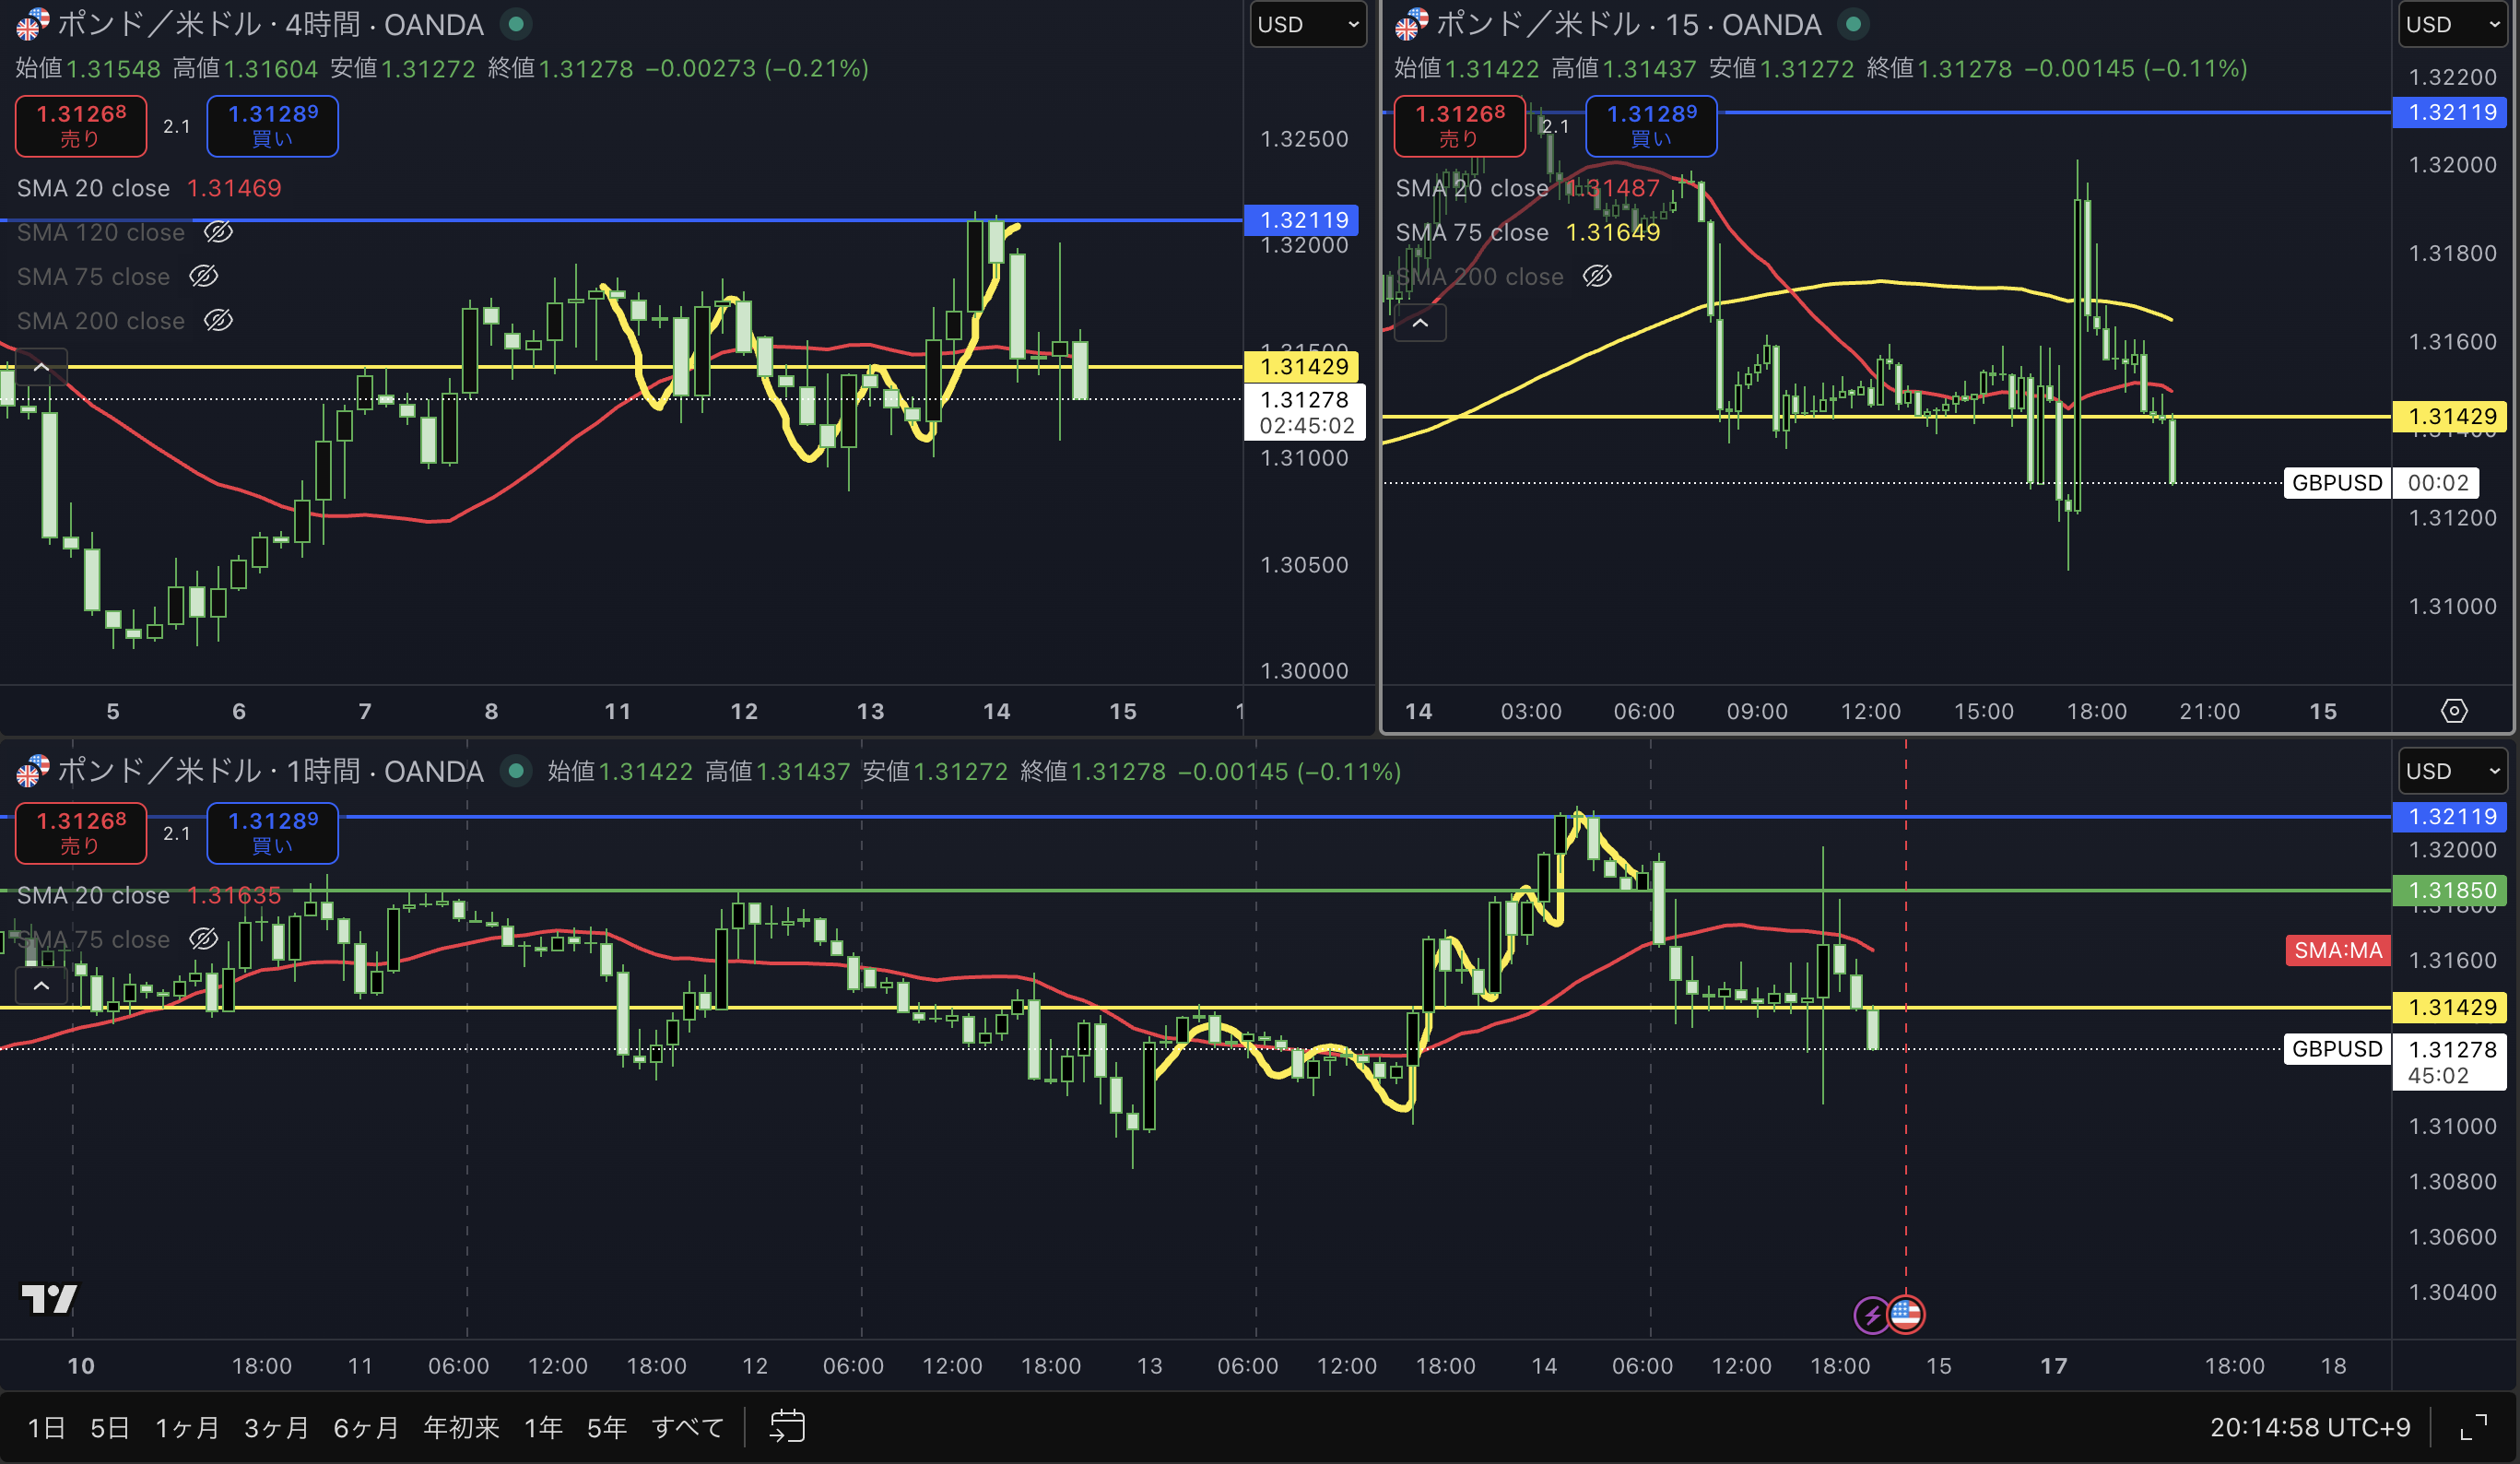Click the US flag economic event icon
Image resolution: width=2520 pixels, height=1464 pixels.
click(x=1905, y=1314)
